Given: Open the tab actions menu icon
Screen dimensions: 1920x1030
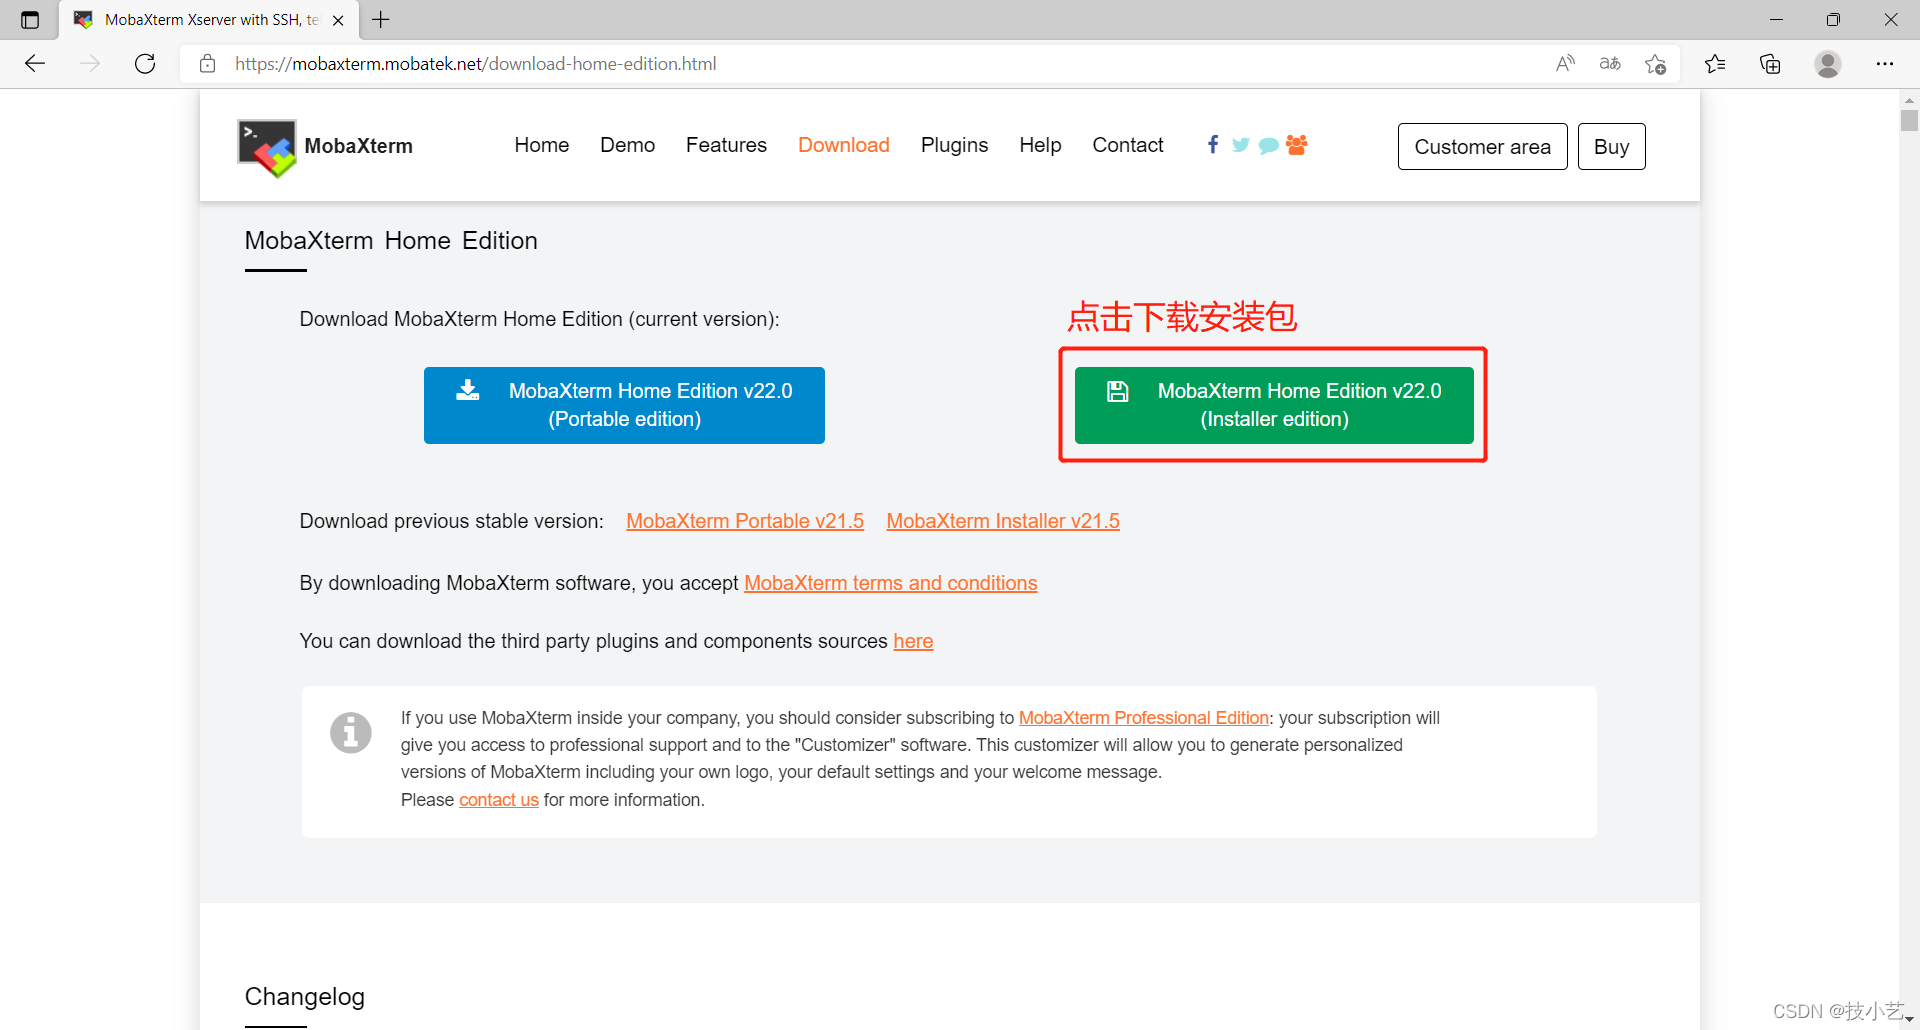Looking at the screenshot, I should click(30, 20).
